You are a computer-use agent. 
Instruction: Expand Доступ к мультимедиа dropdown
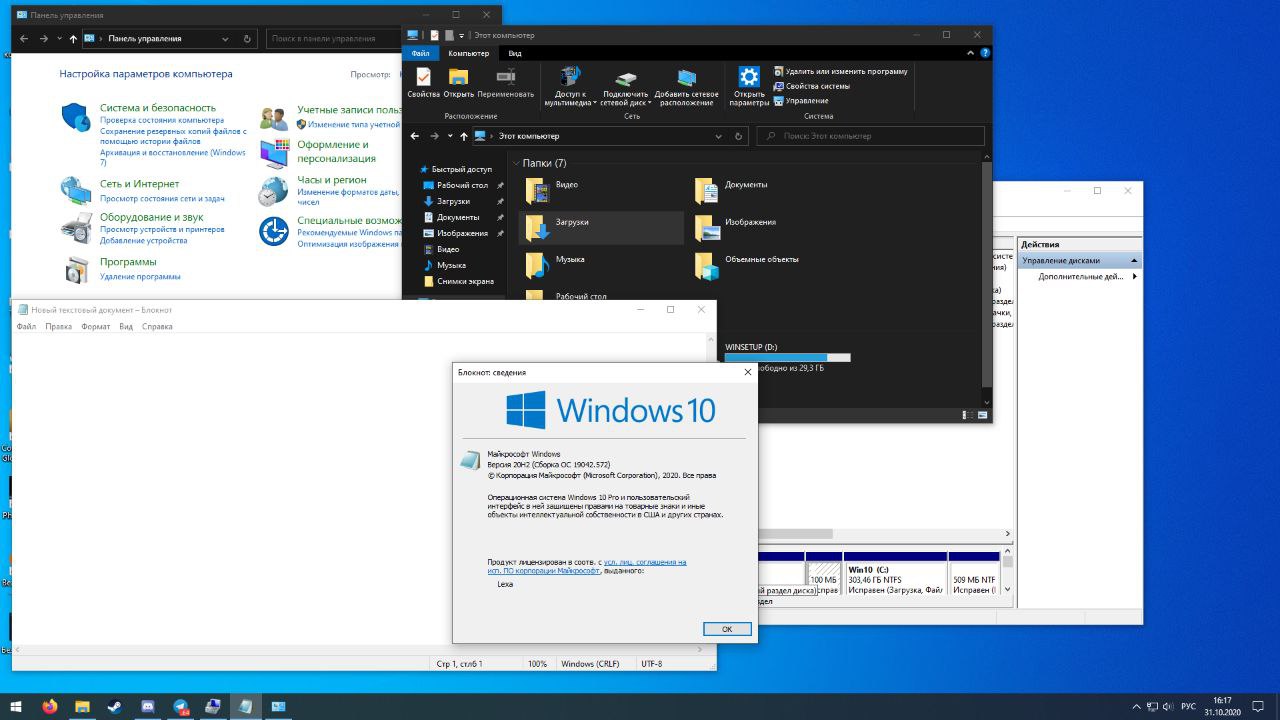(594, 102)
